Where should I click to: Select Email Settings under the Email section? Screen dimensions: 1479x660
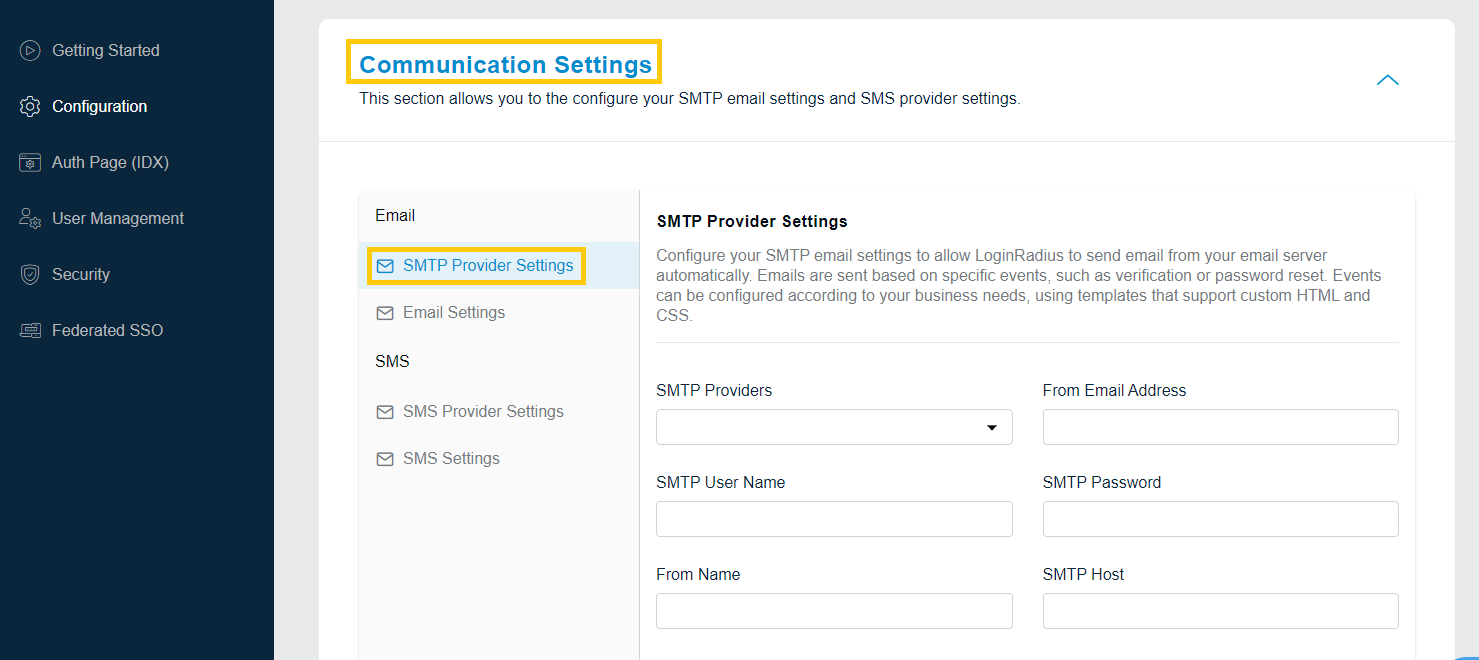point(452,312)
